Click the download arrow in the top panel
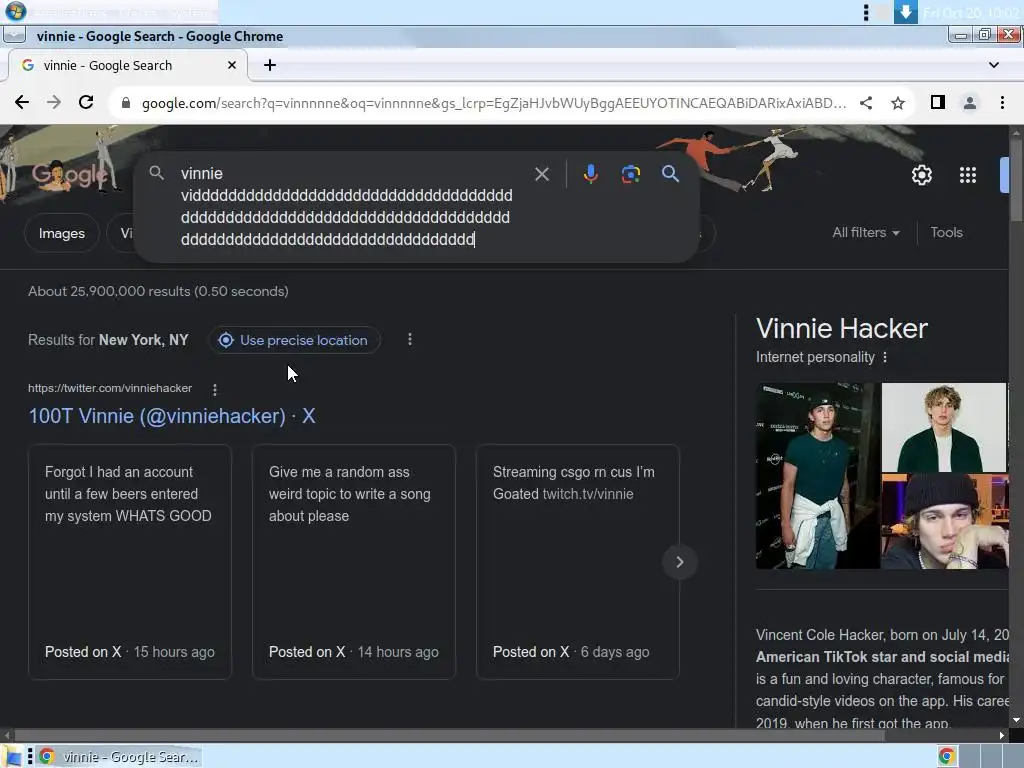Viewport: 1024px width, 768px height. point(905,12)
